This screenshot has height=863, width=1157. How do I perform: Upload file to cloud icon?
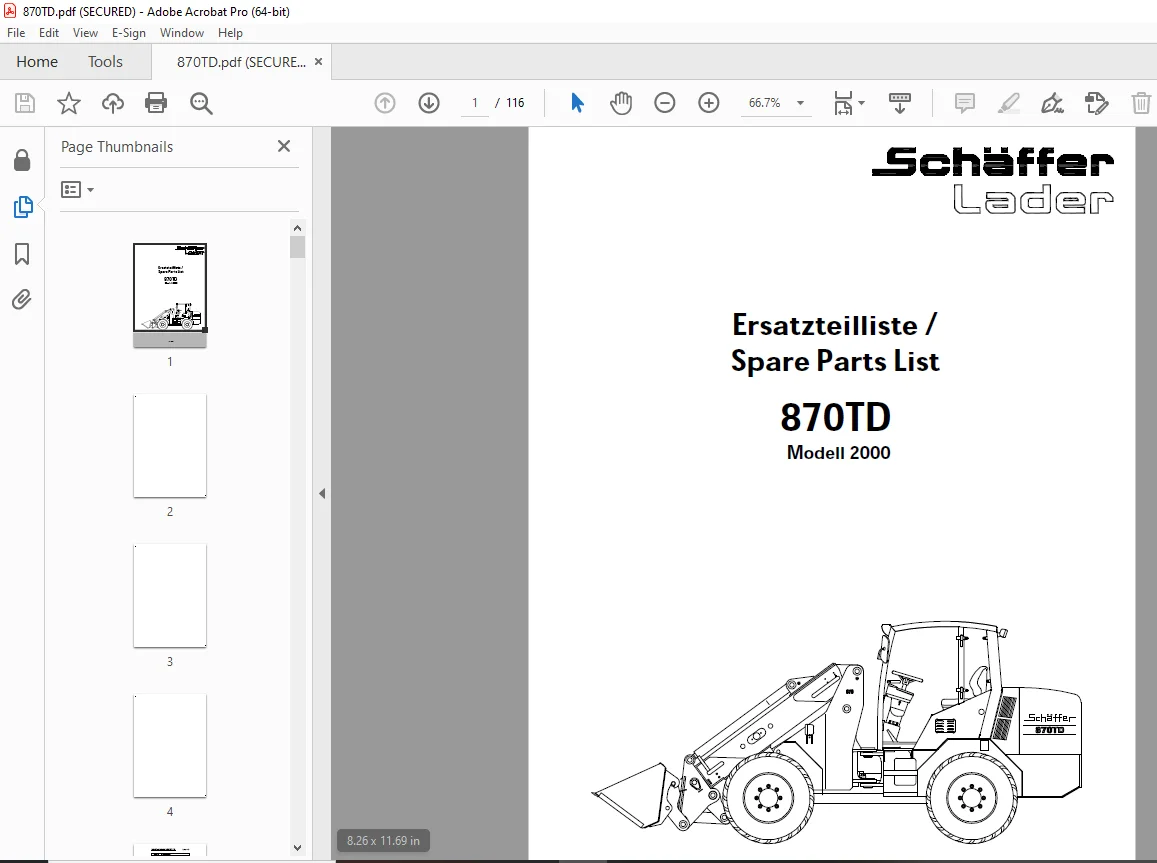[113, 103]
